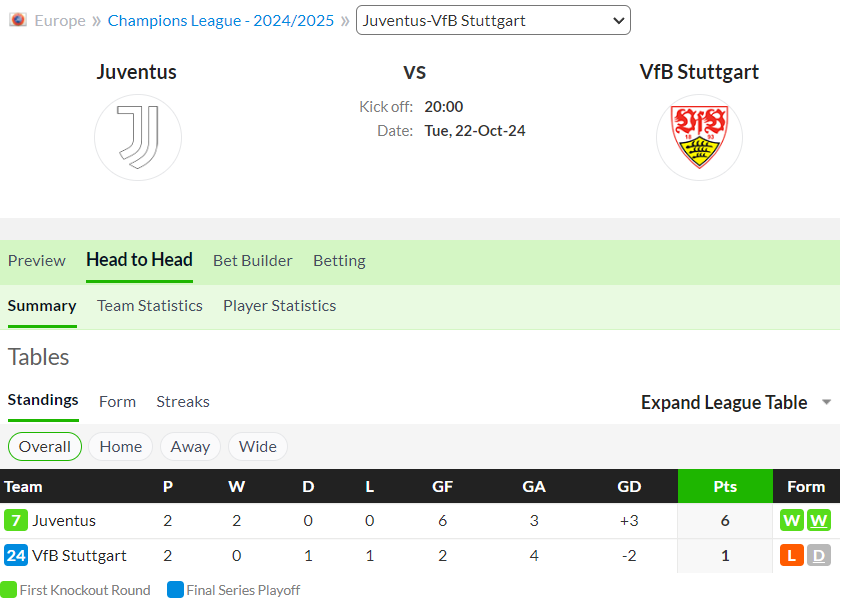This screenshot has width=841, height=613.
Task: Click Stuttgart position 24 badge
Action: click(x=16, y=555)
